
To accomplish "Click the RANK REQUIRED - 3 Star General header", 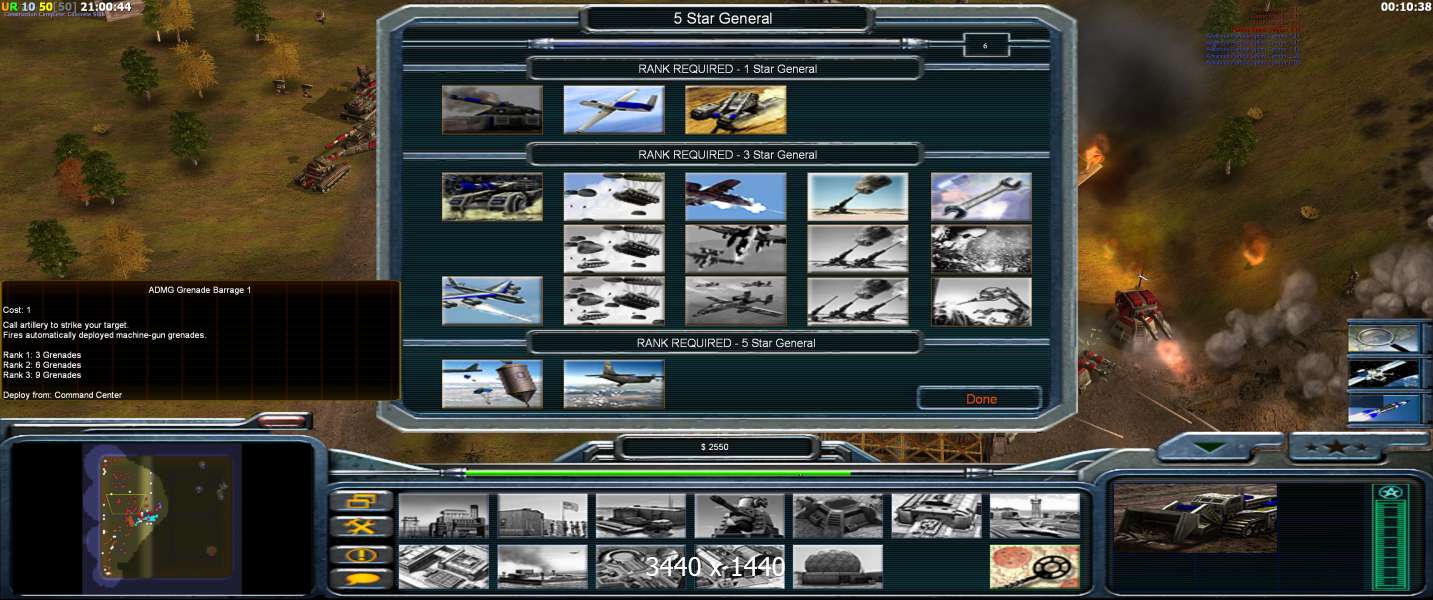I will click(x=727, y=155).
